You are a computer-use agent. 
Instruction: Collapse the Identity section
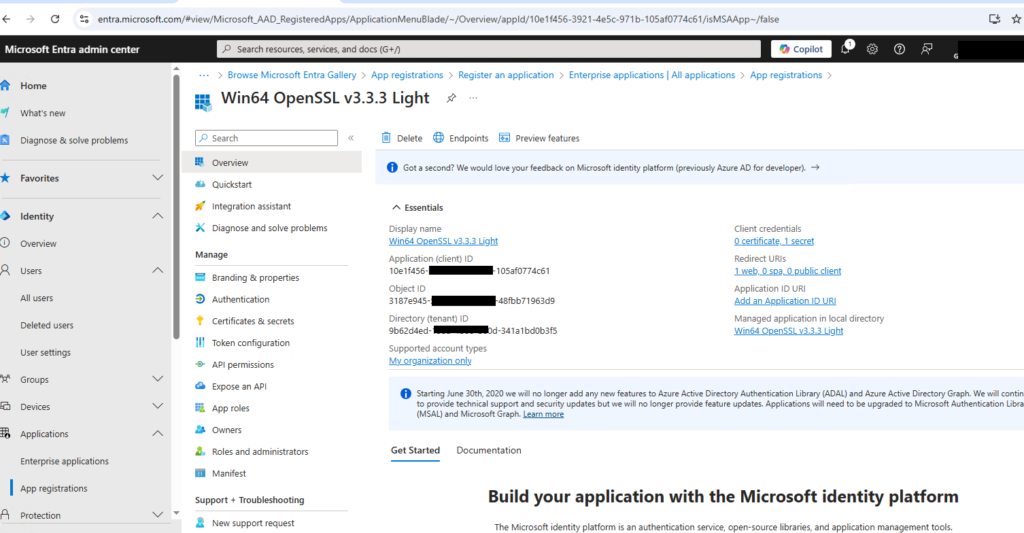(x=157, y=216)
